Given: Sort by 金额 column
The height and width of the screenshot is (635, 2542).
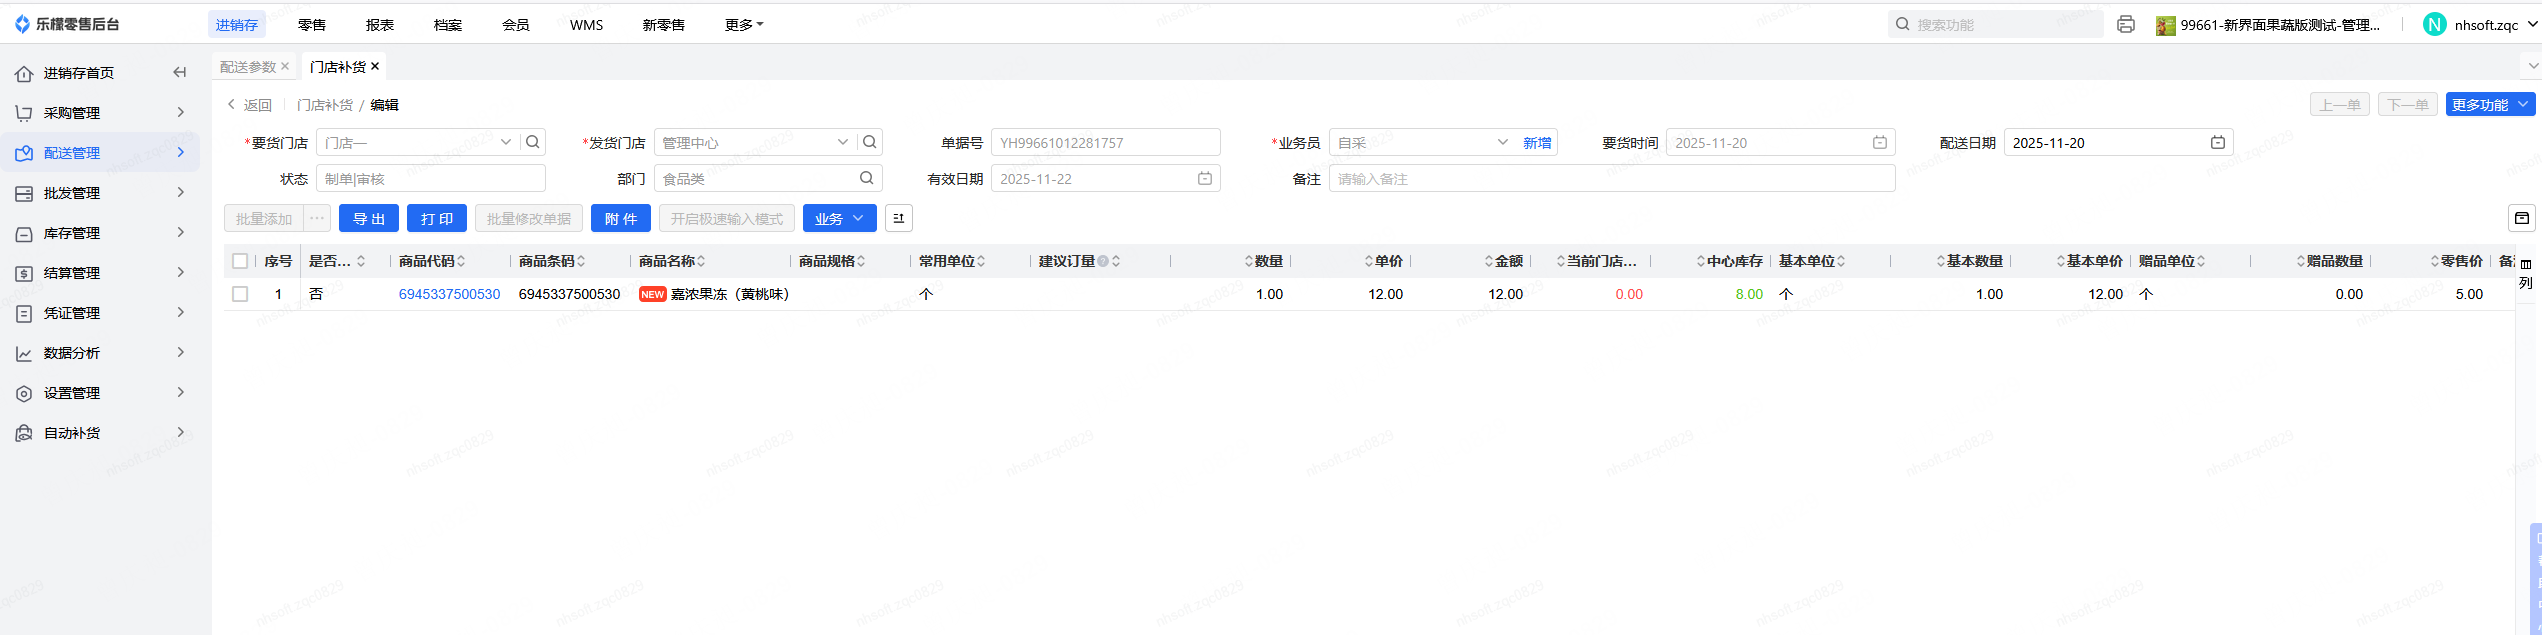Looking at the screenshot, I should pyautogui.click(x=1489, y=261).
